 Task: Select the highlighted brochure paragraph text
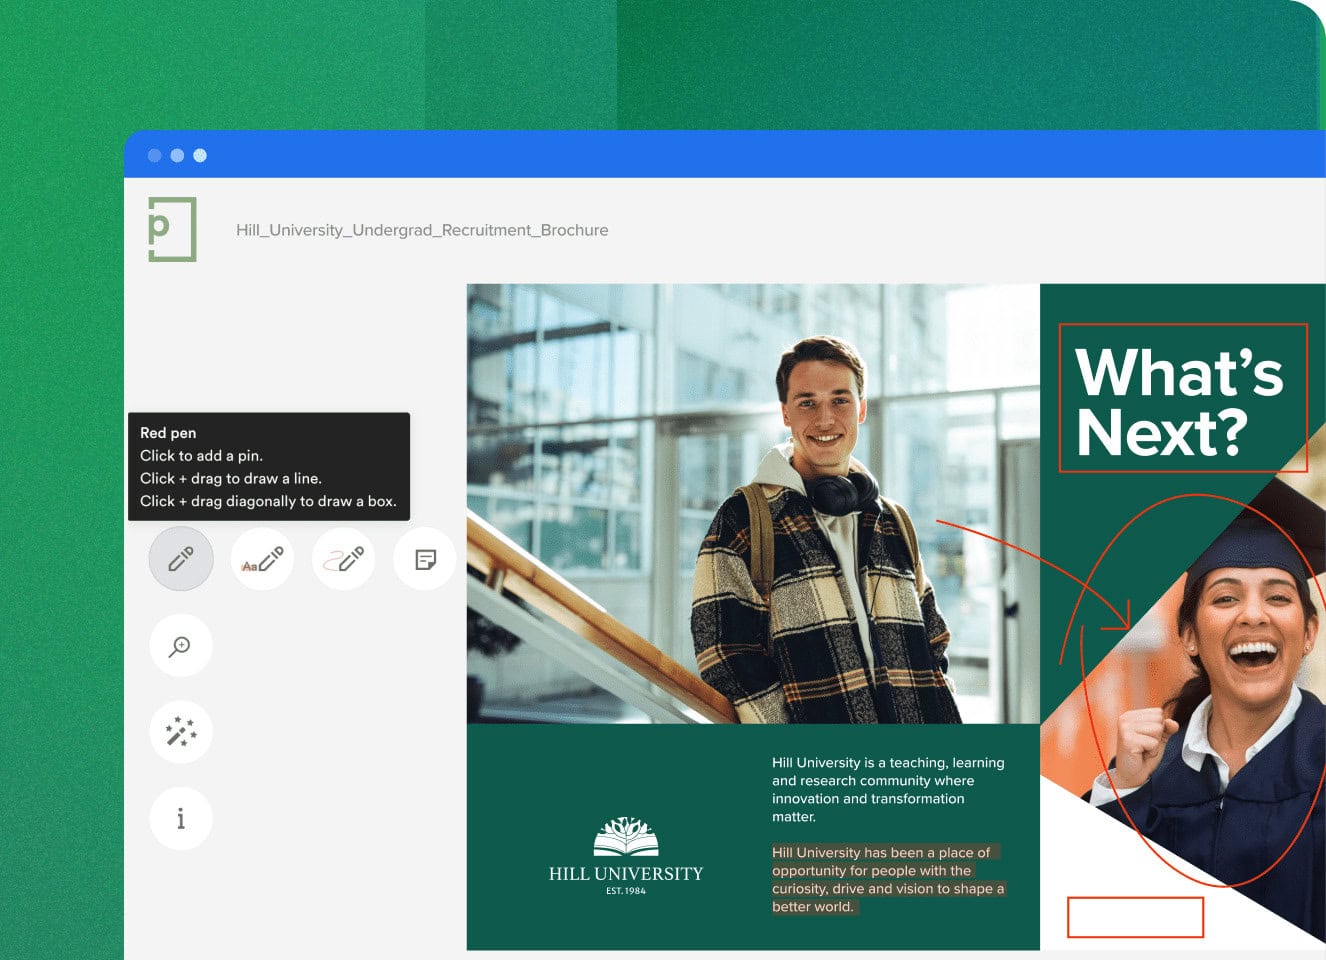(x=886, y=879)
